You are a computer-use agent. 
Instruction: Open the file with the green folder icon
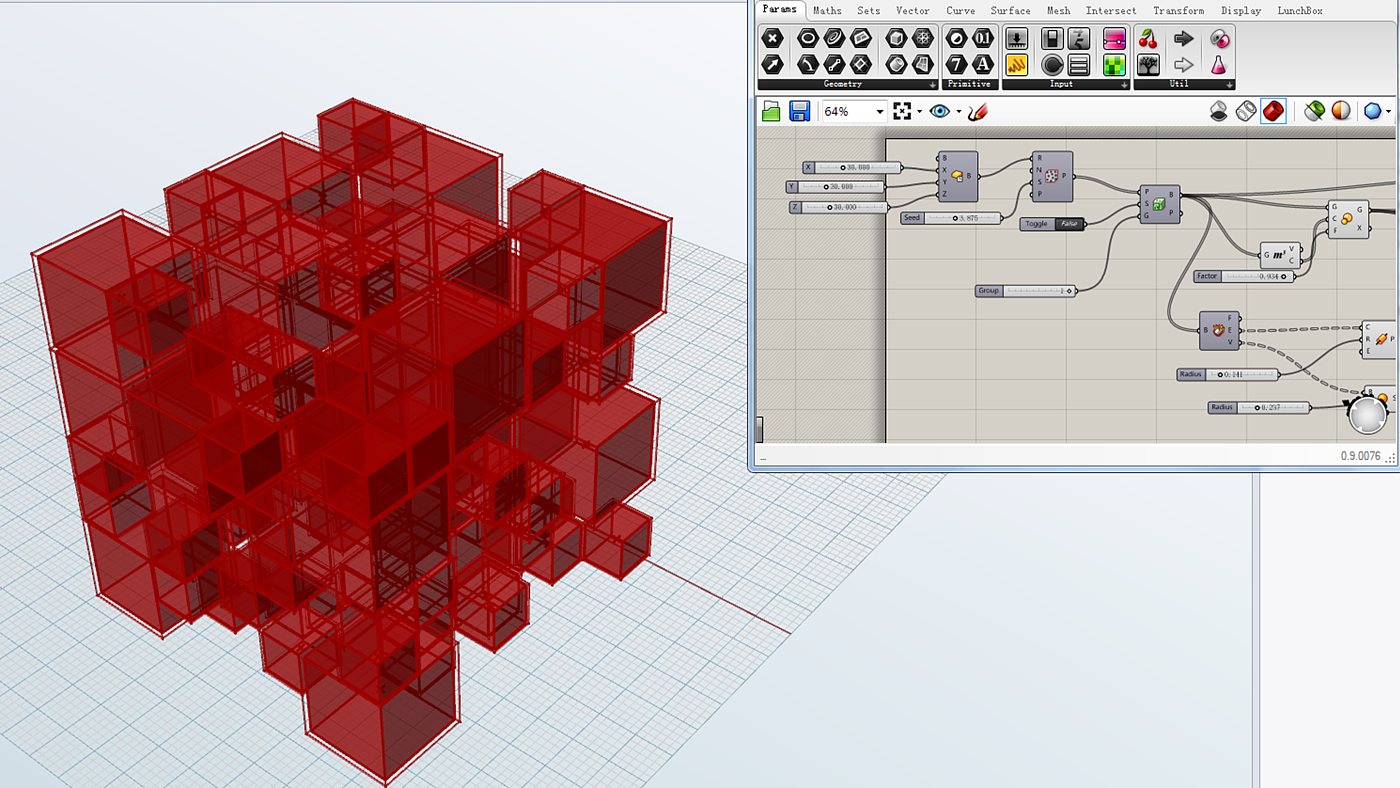point(771,111)
